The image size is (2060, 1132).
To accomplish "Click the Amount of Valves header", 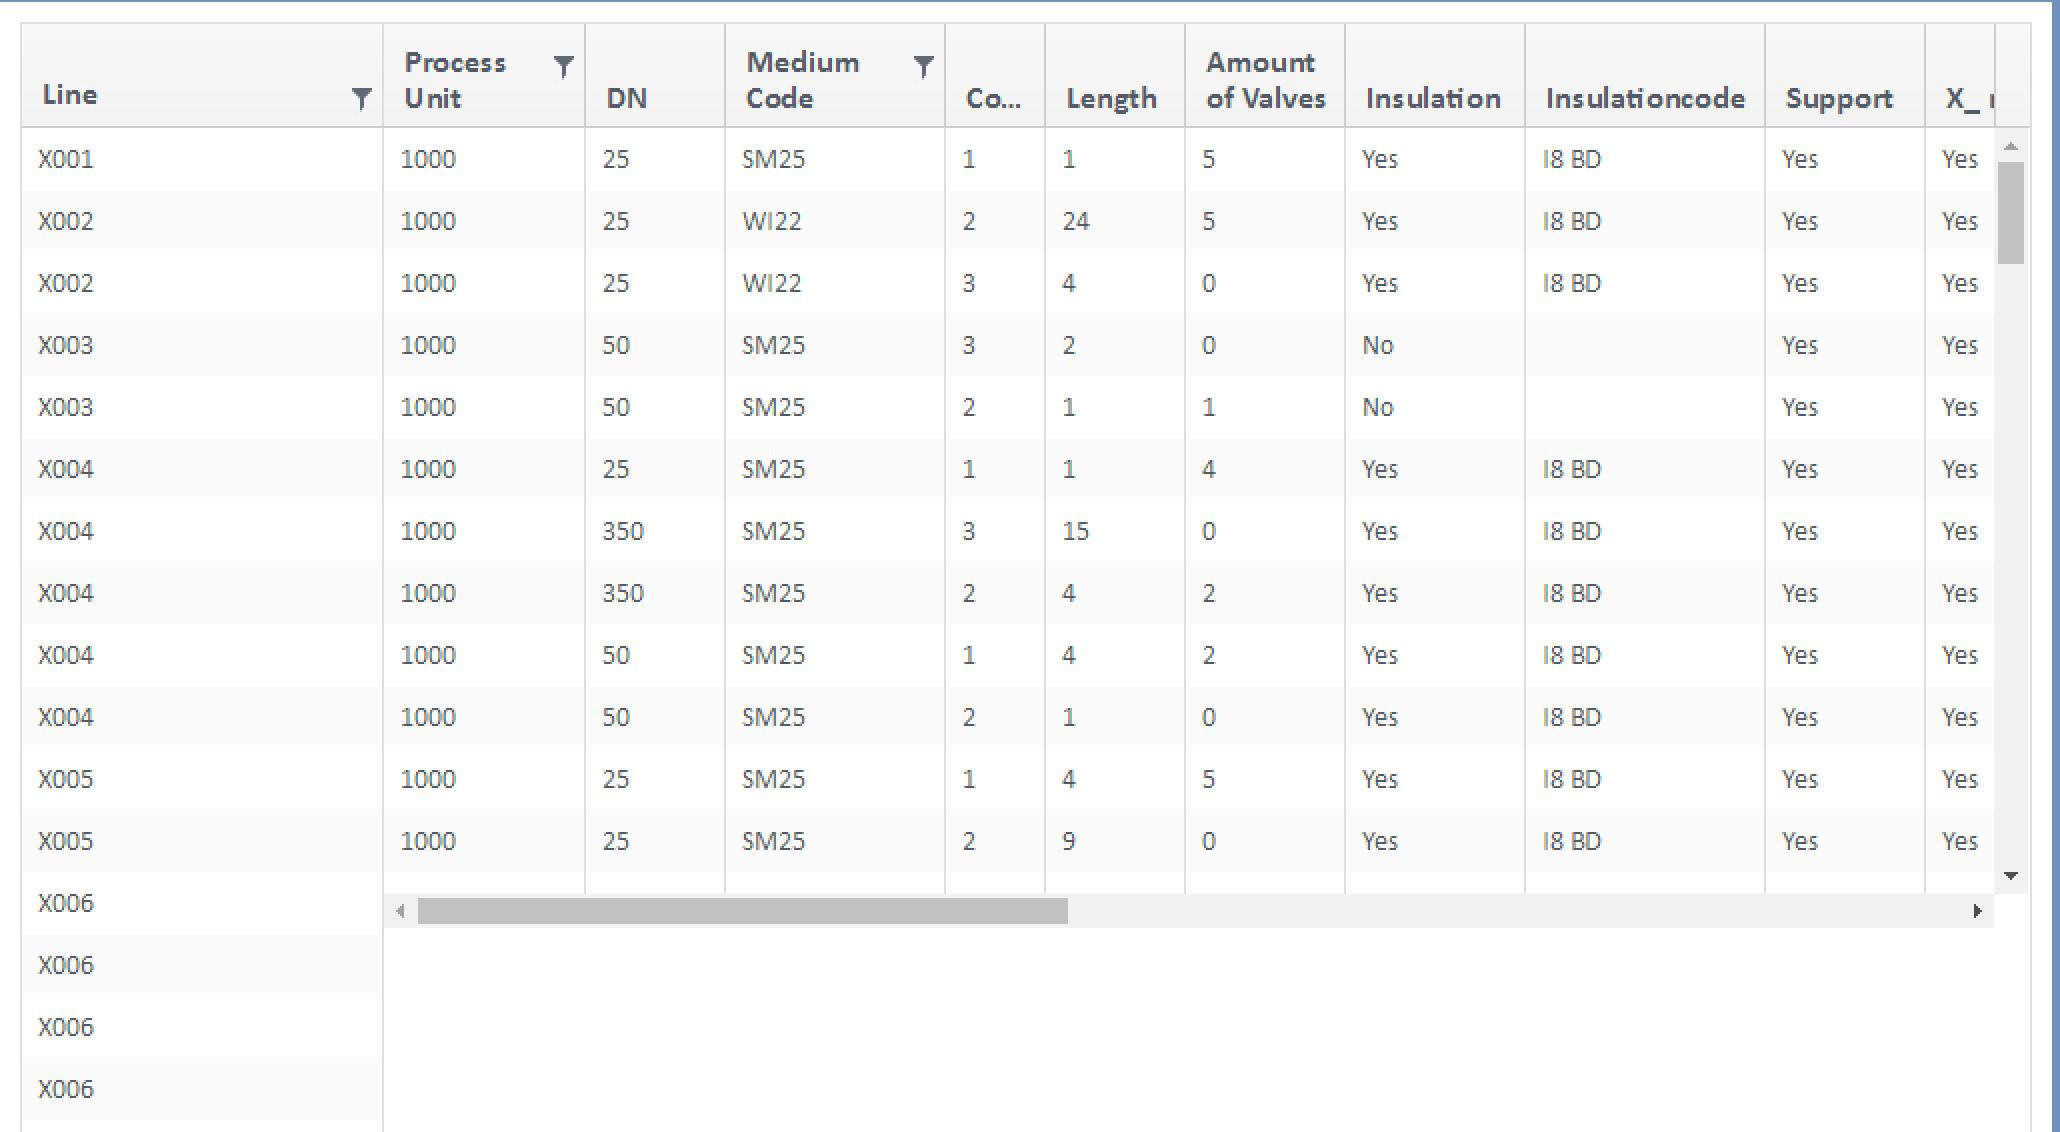I will coord(1265,80).
